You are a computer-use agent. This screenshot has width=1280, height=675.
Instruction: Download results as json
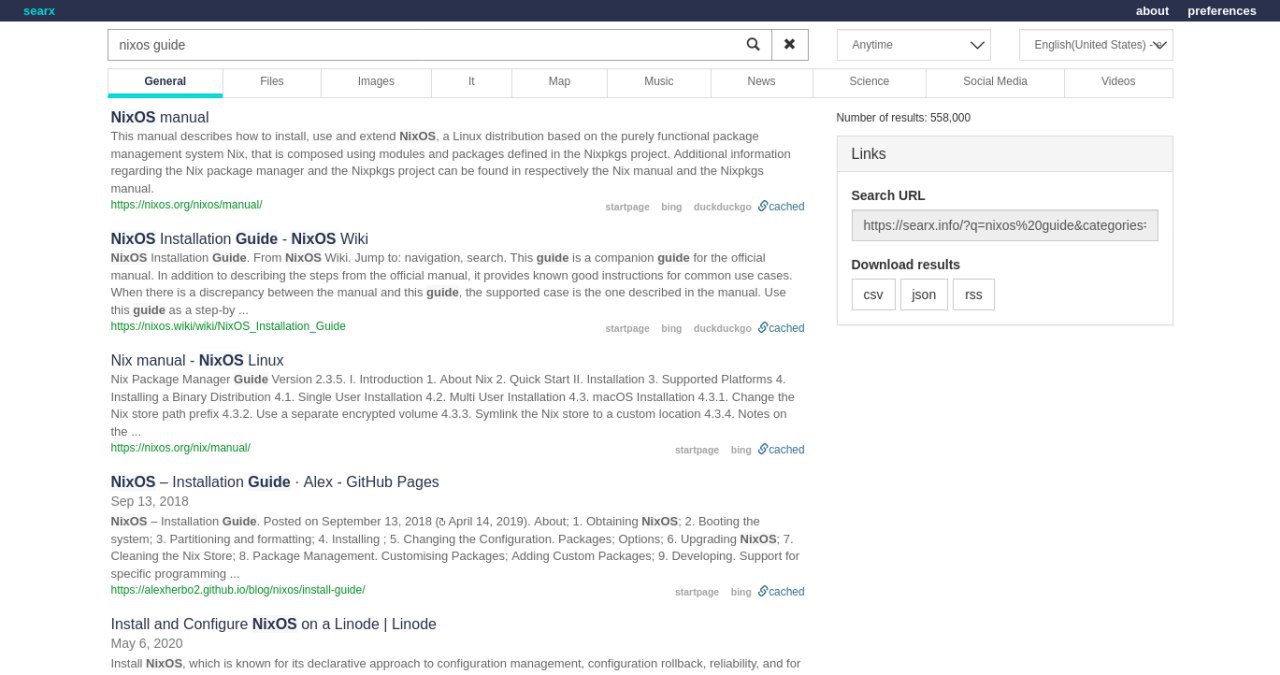click(924, 295)
